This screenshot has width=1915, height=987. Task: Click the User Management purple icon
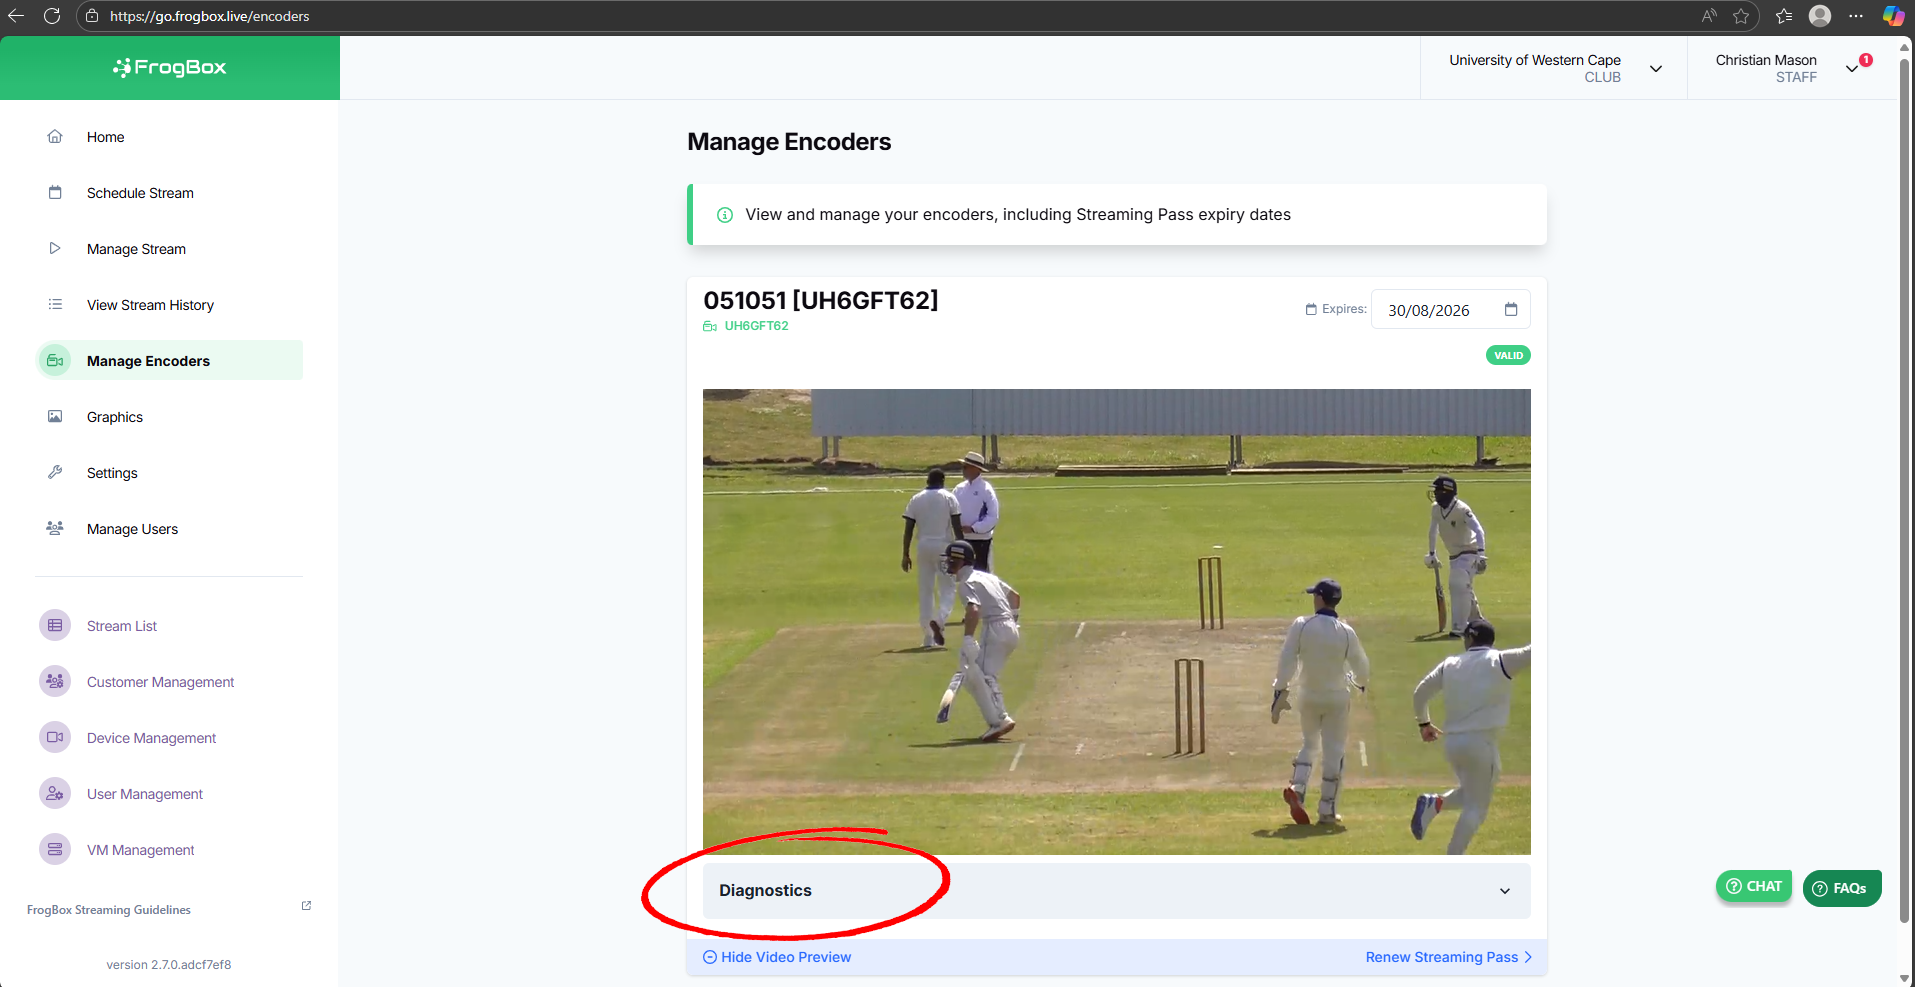pos(55,793)
